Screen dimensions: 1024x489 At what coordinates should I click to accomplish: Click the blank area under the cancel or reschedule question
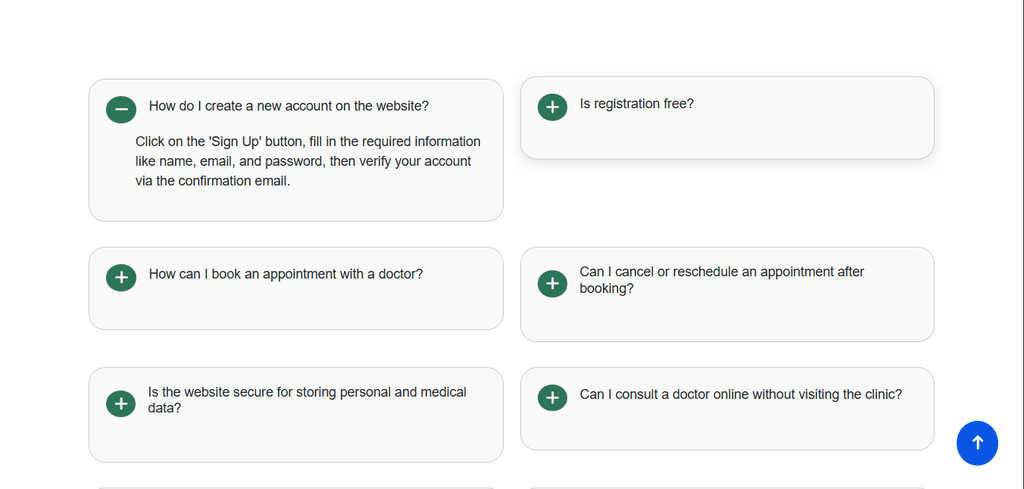click(x=727, y=320)
